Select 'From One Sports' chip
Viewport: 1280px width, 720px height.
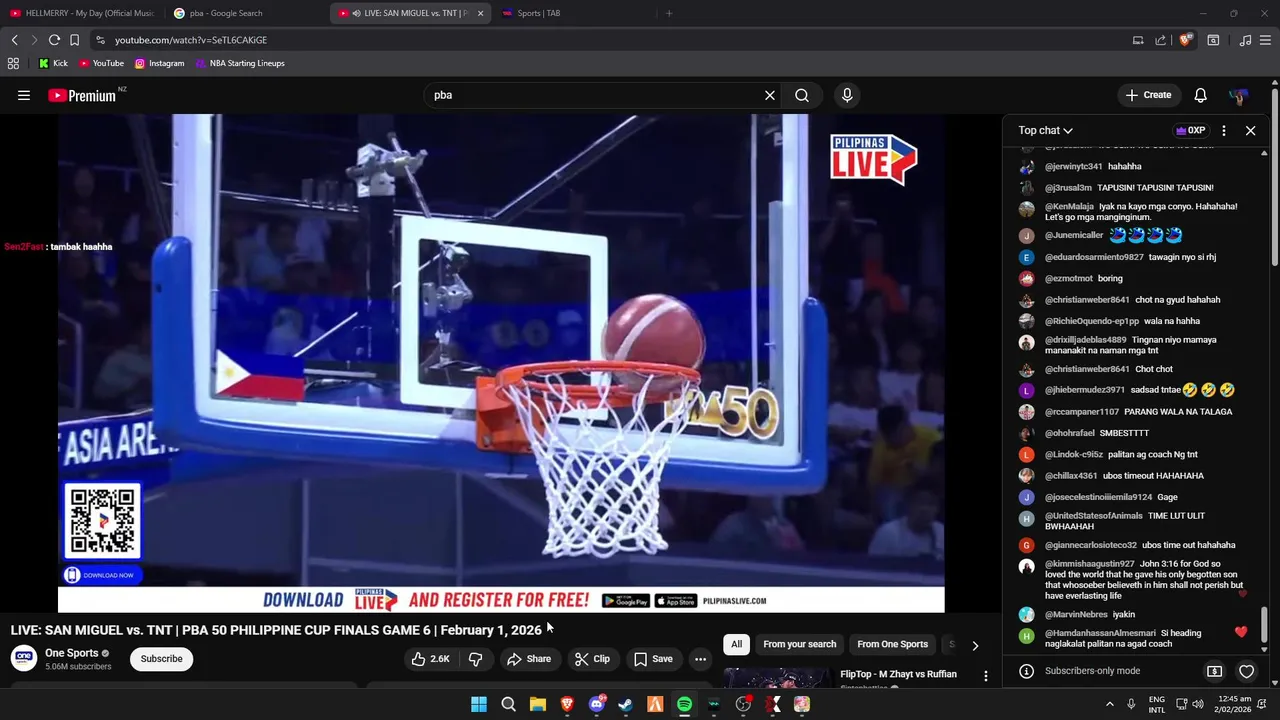coord(892,644)
